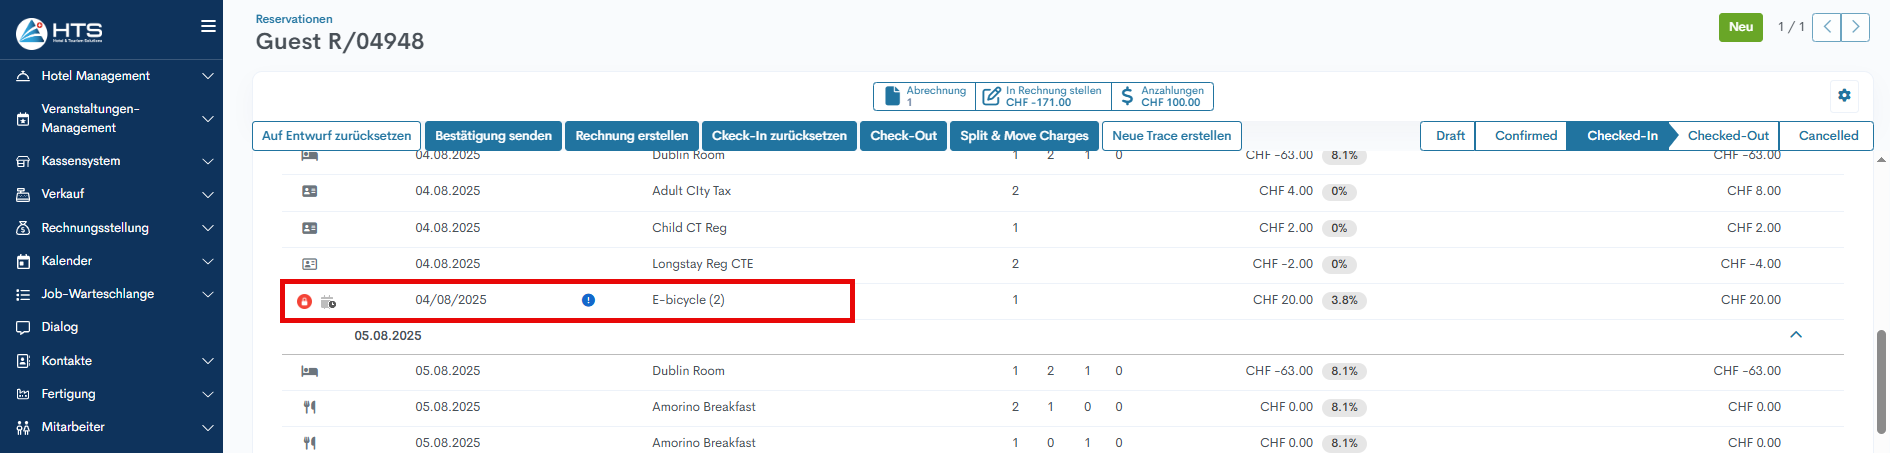
Task: Toggle the hamburger sidebar menu
Action: tap(208, 26)
